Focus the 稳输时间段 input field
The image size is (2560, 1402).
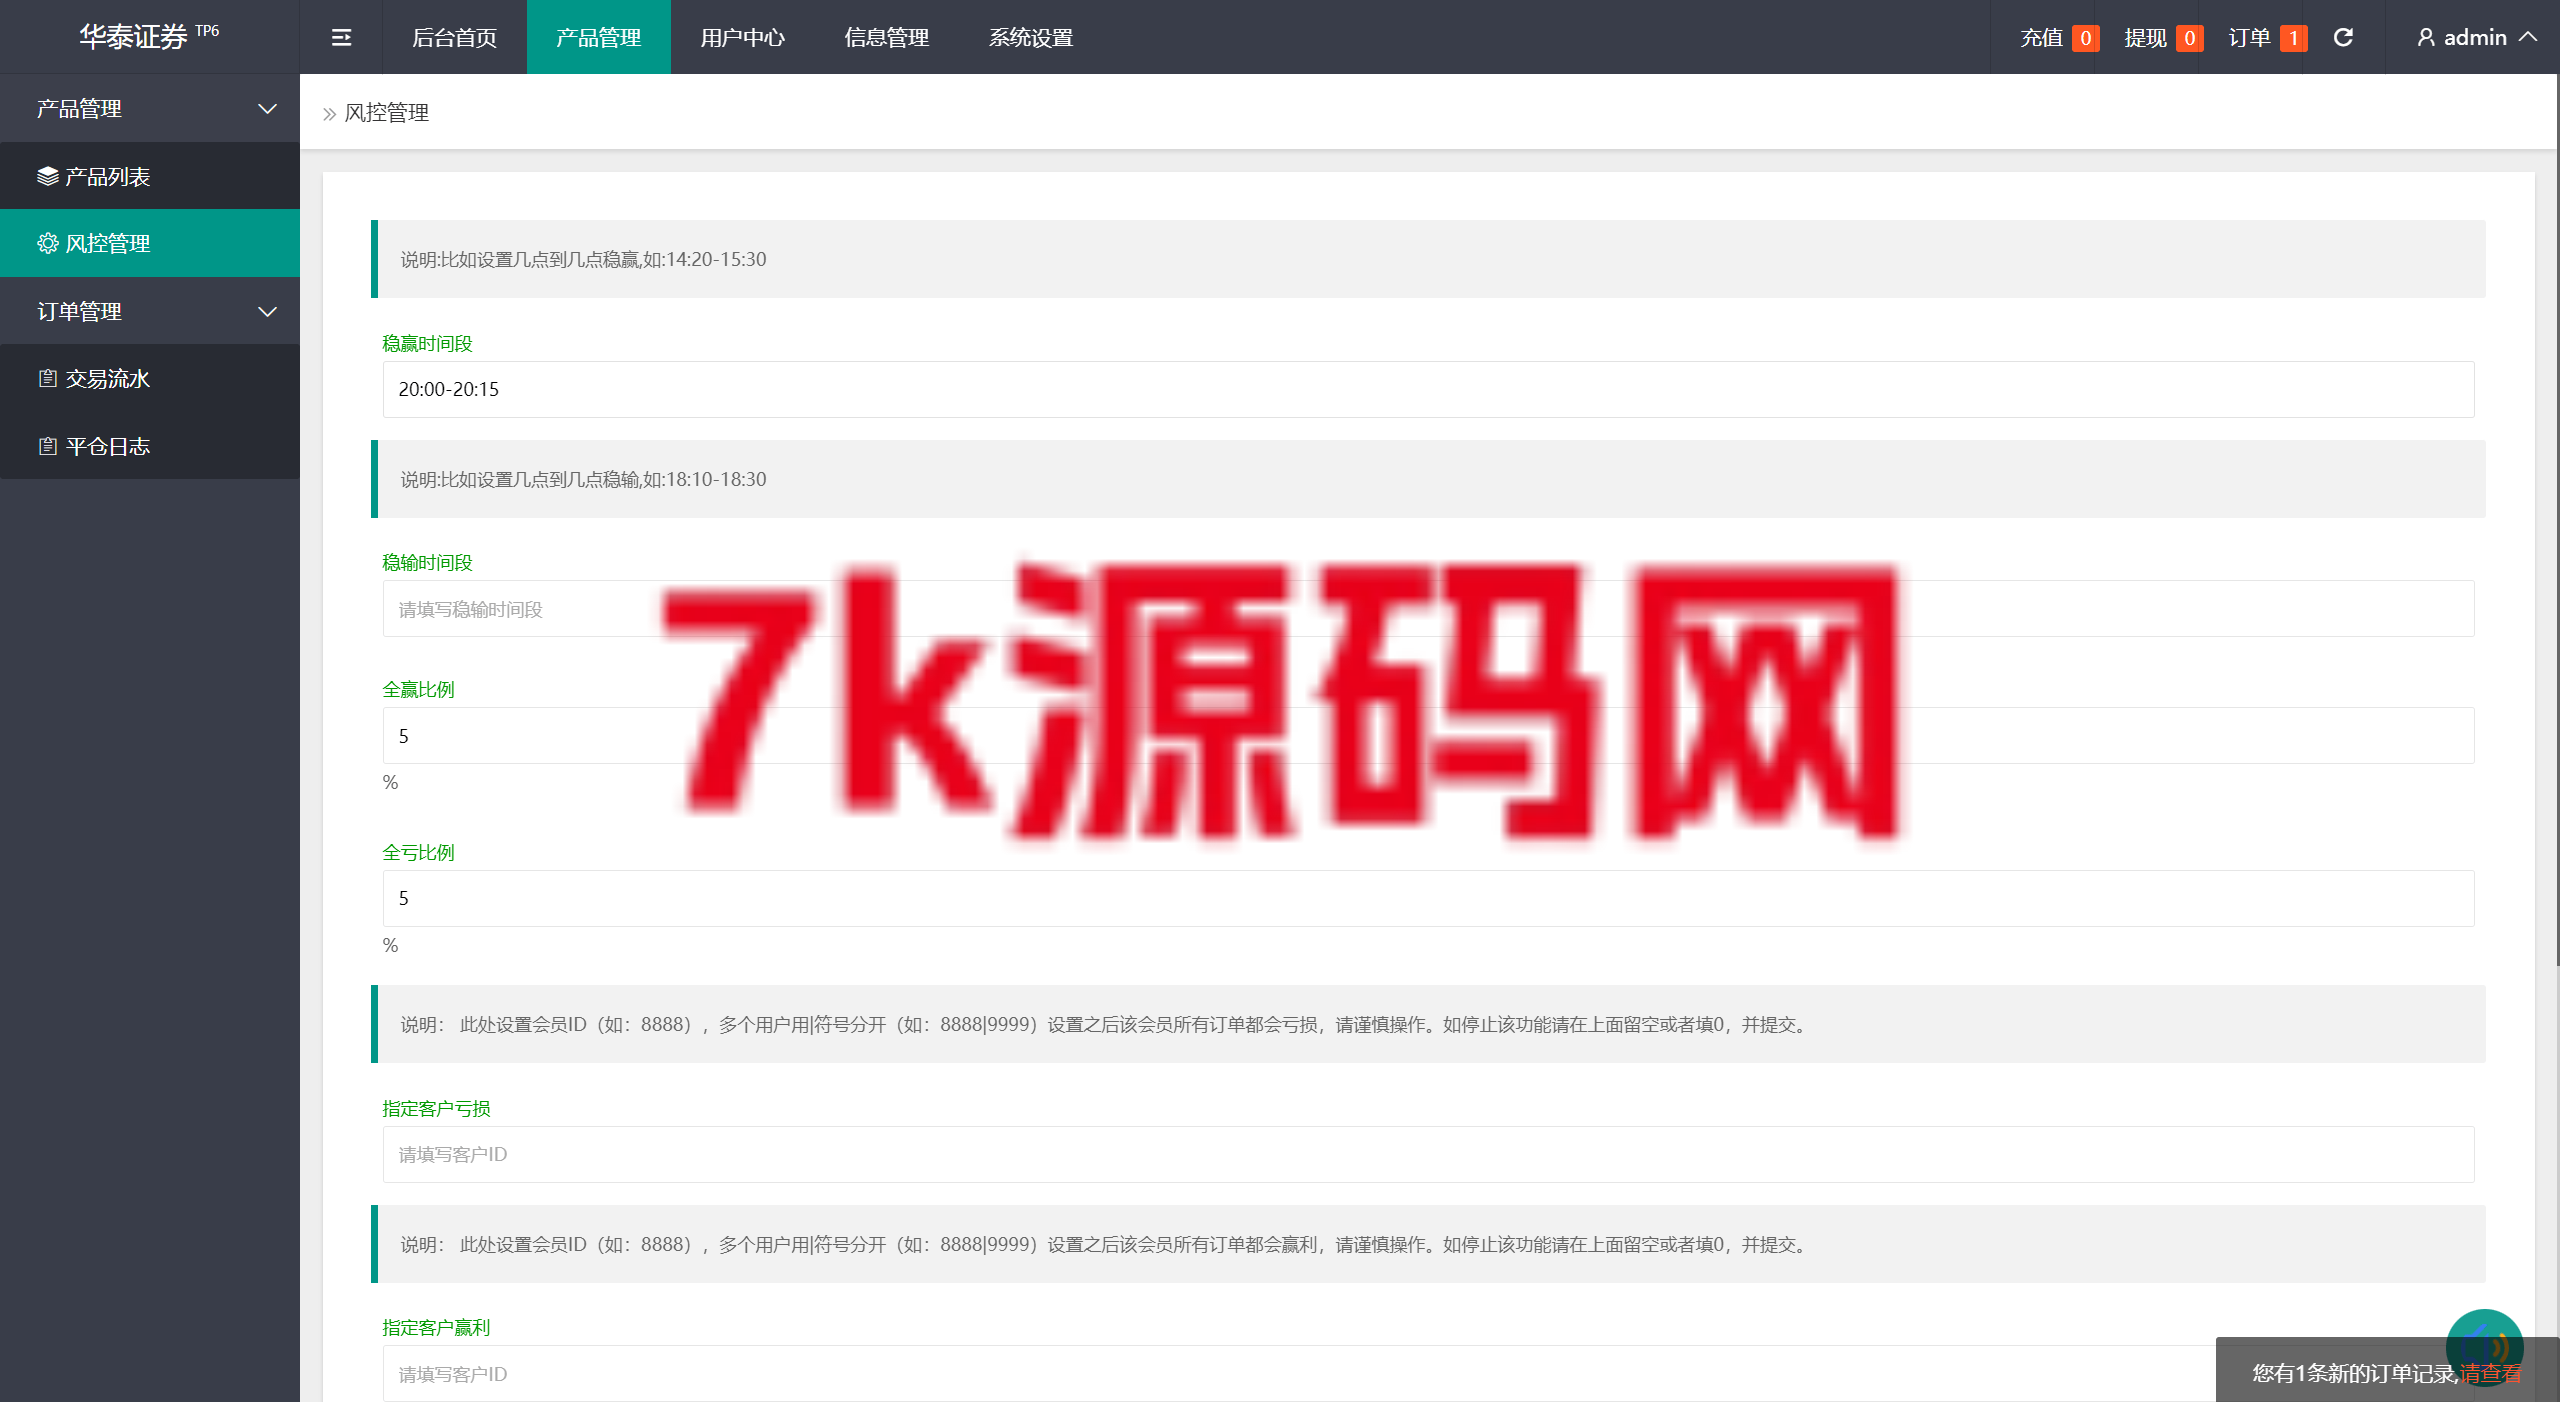pyautogui.click(x=1428, y=609)
